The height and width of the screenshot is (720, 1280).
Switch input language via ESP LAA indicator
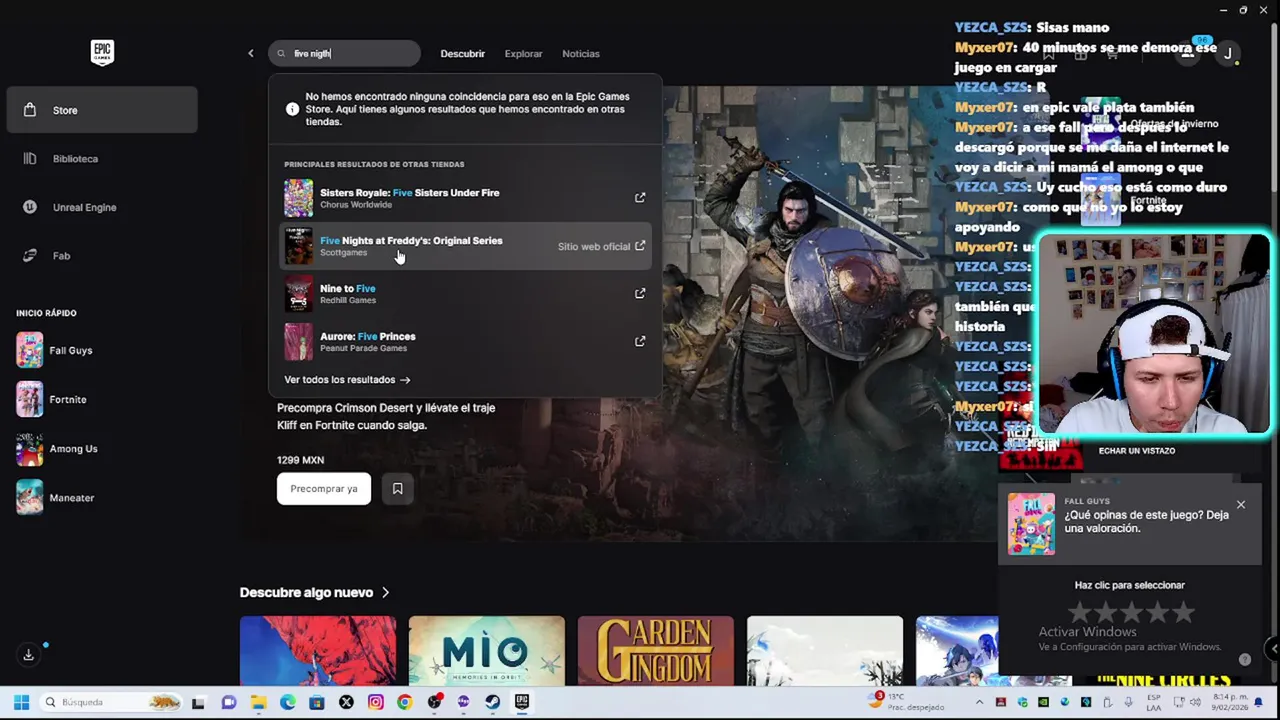tap(1154, 702)
